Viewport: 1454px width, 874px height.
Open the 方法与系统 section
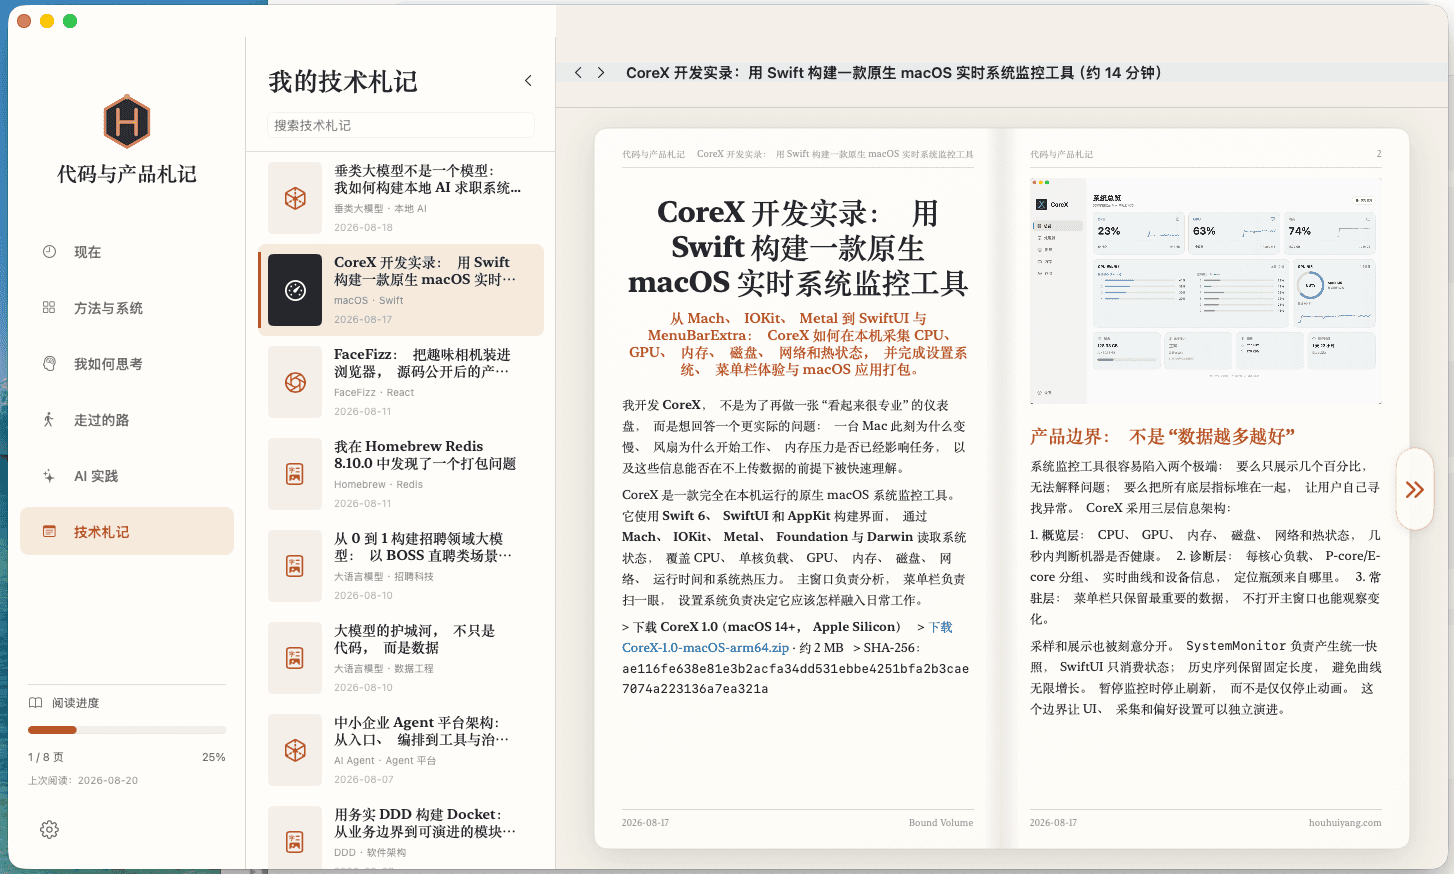click(127, 308)
